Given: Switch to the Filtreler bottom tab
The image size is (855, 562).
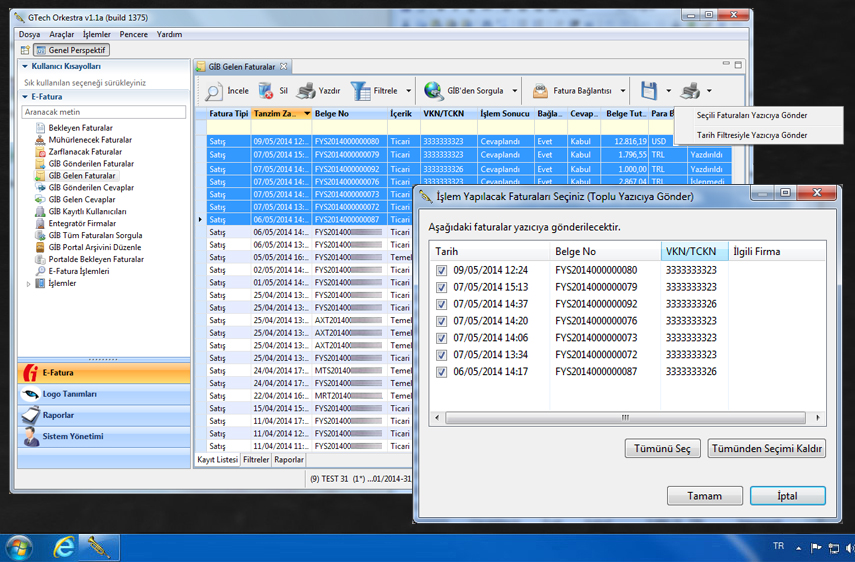Looking at the screenshot, I should [x=256, y=460].
